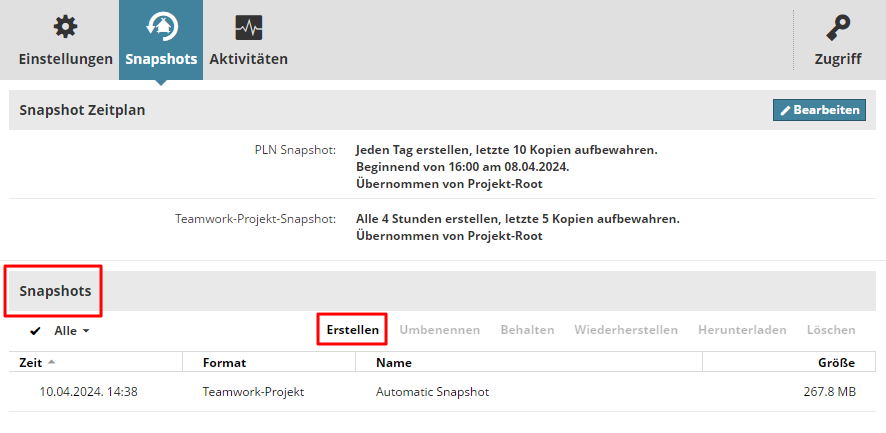Click the Behalten action
Image resolution: width=886 pixels, height=433 pixels.
(x=527, y=330)
